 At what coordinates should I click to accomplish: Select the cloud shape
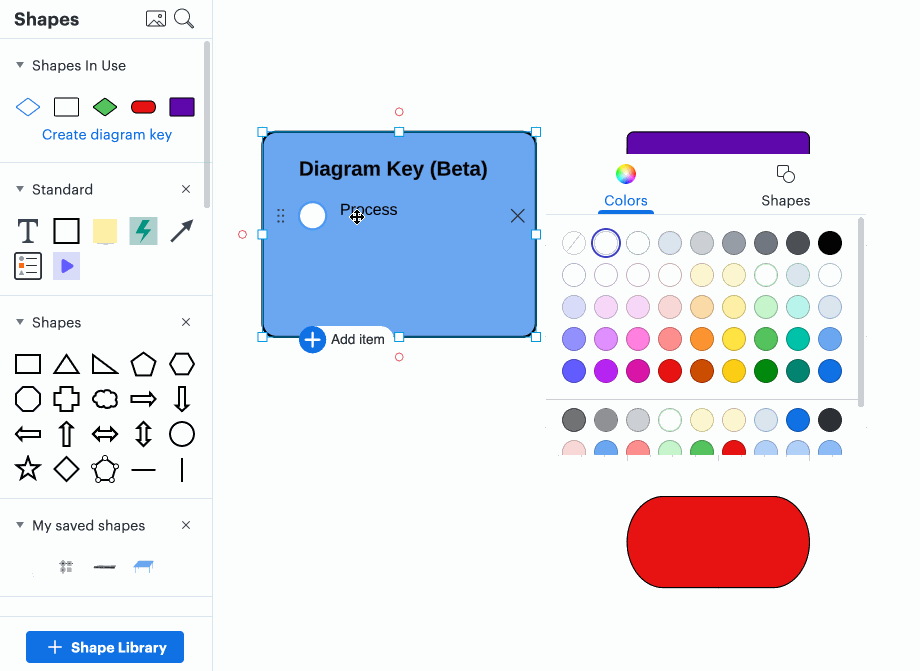(x=104, y=398)
